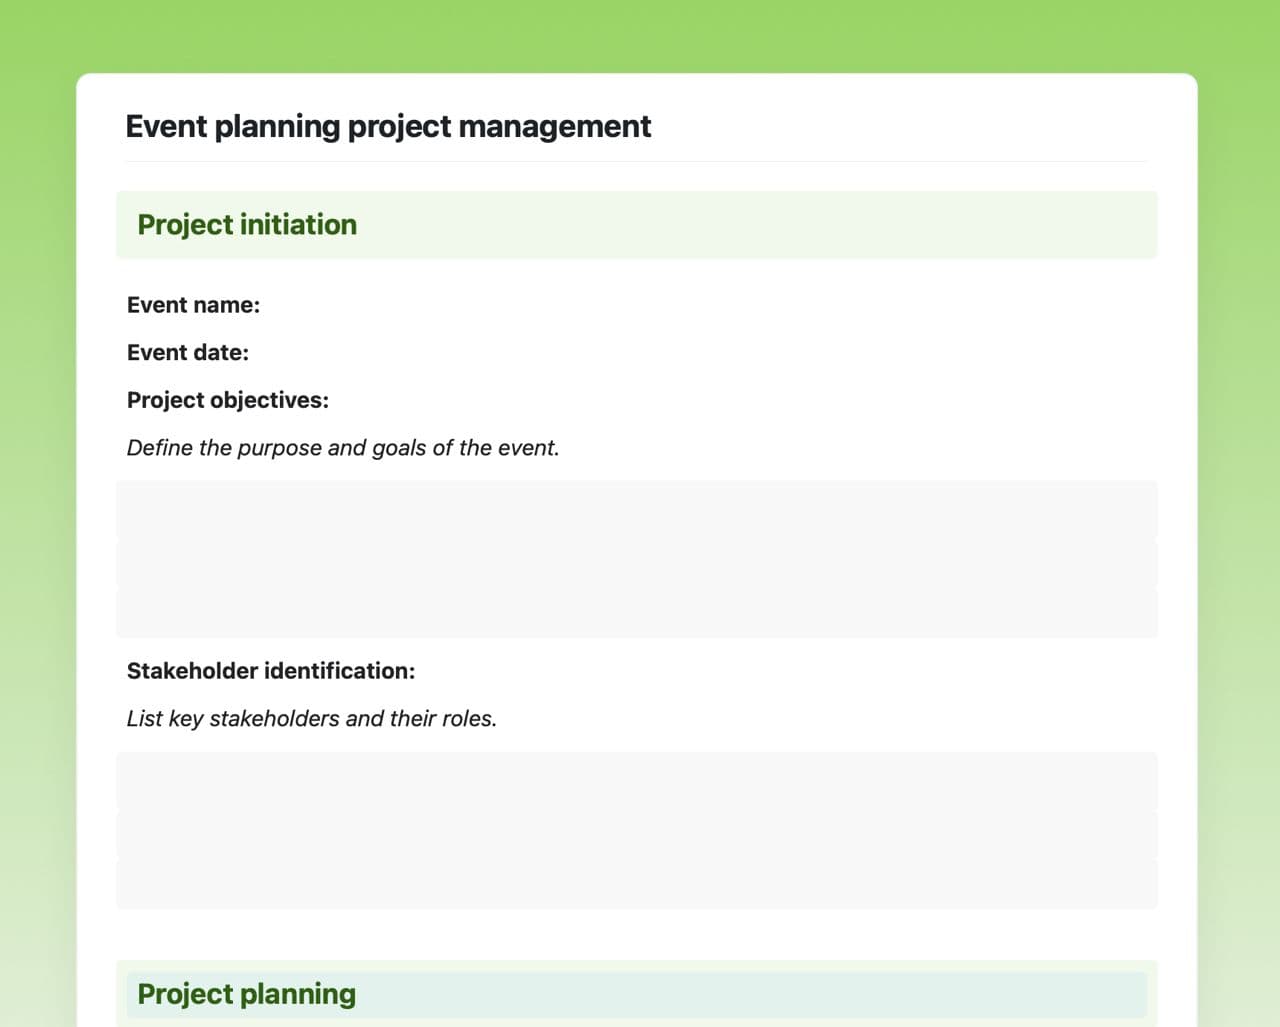This screenshot has height=1027, width=1280.
Task: Click first blank row under Project objectives
Action: (636, 509)
